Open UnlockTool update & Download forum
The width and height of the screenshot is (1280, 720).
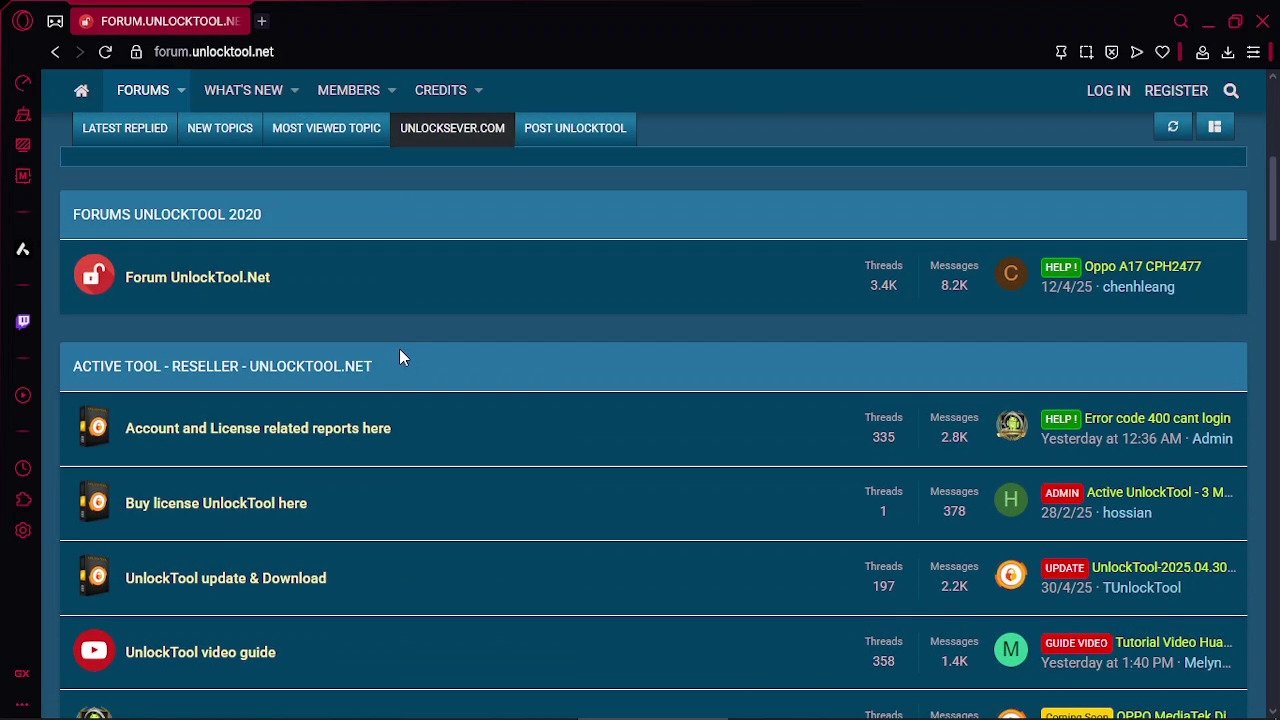tap(225, 578)
